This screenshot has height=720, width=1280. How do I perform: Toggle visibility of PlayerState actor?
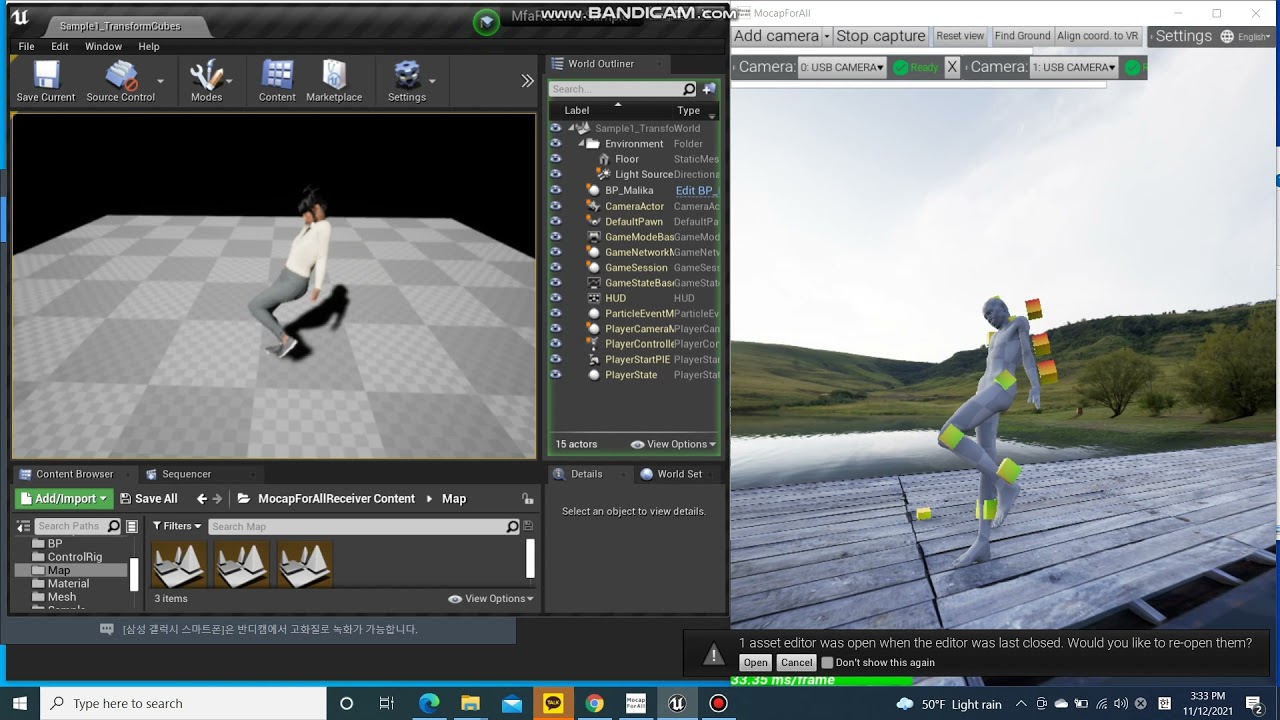pos(555,375)
